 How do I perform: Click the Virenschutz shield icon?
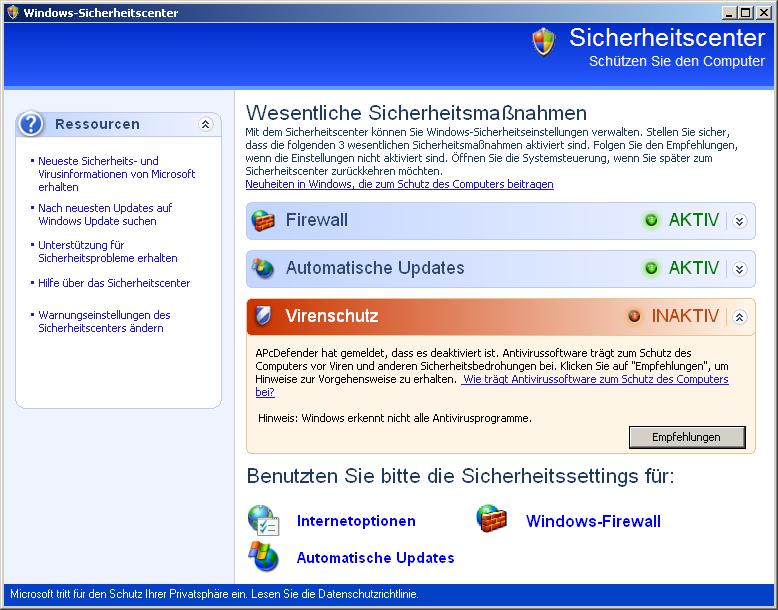[263, 315]
